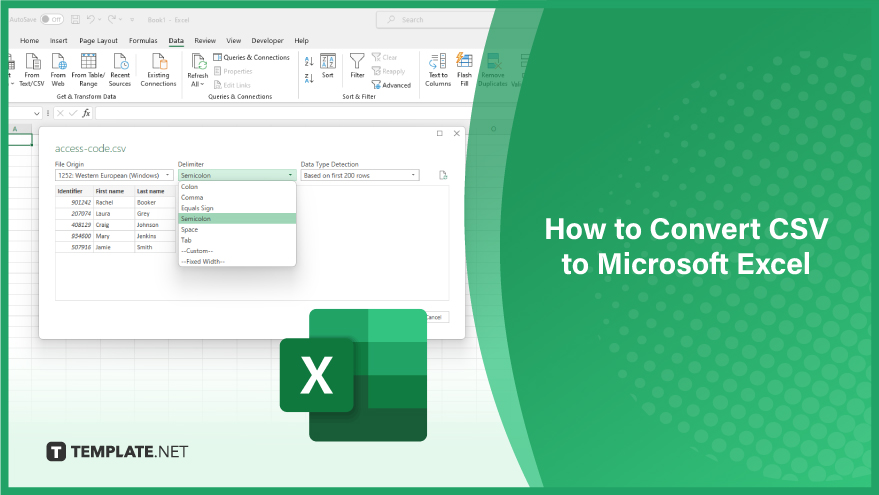Choose --Custom-- delimiter option
The image size is (879, 495).
(237, 251)
